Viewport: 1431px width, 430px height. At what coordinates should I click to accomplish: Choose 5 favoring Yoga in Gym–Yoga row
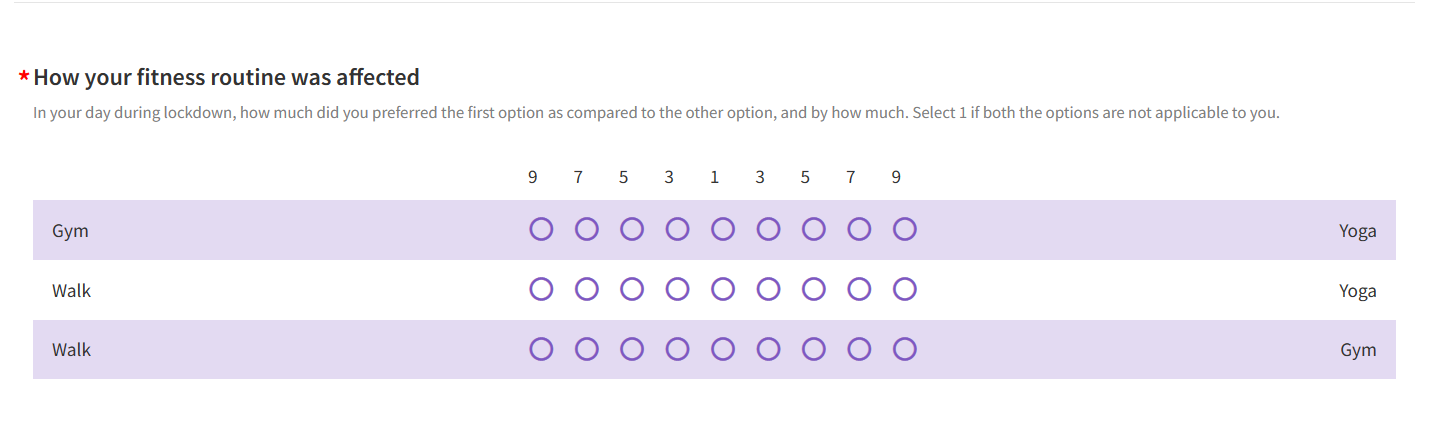coord(814,230)
